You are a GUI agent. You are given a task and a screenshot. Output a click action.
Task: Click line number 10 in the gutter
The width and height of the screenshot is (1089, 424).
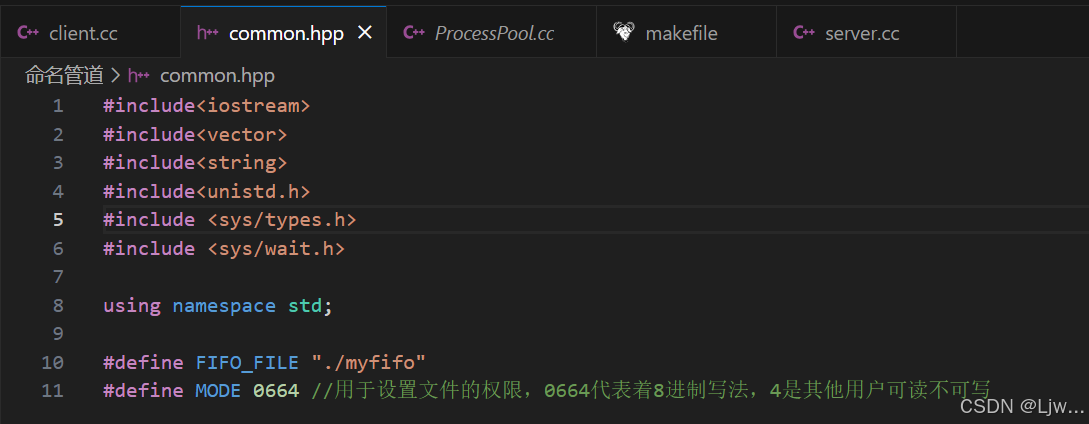click(x=52, y=362)
